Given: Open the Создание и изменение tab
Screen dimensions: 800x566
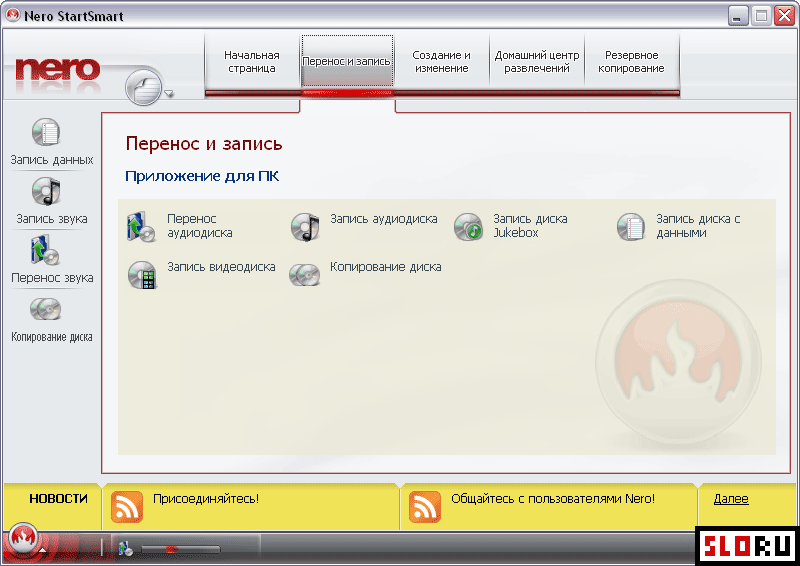Looking at the screenshot, I should pyautogui.click(x=441, y=62).
